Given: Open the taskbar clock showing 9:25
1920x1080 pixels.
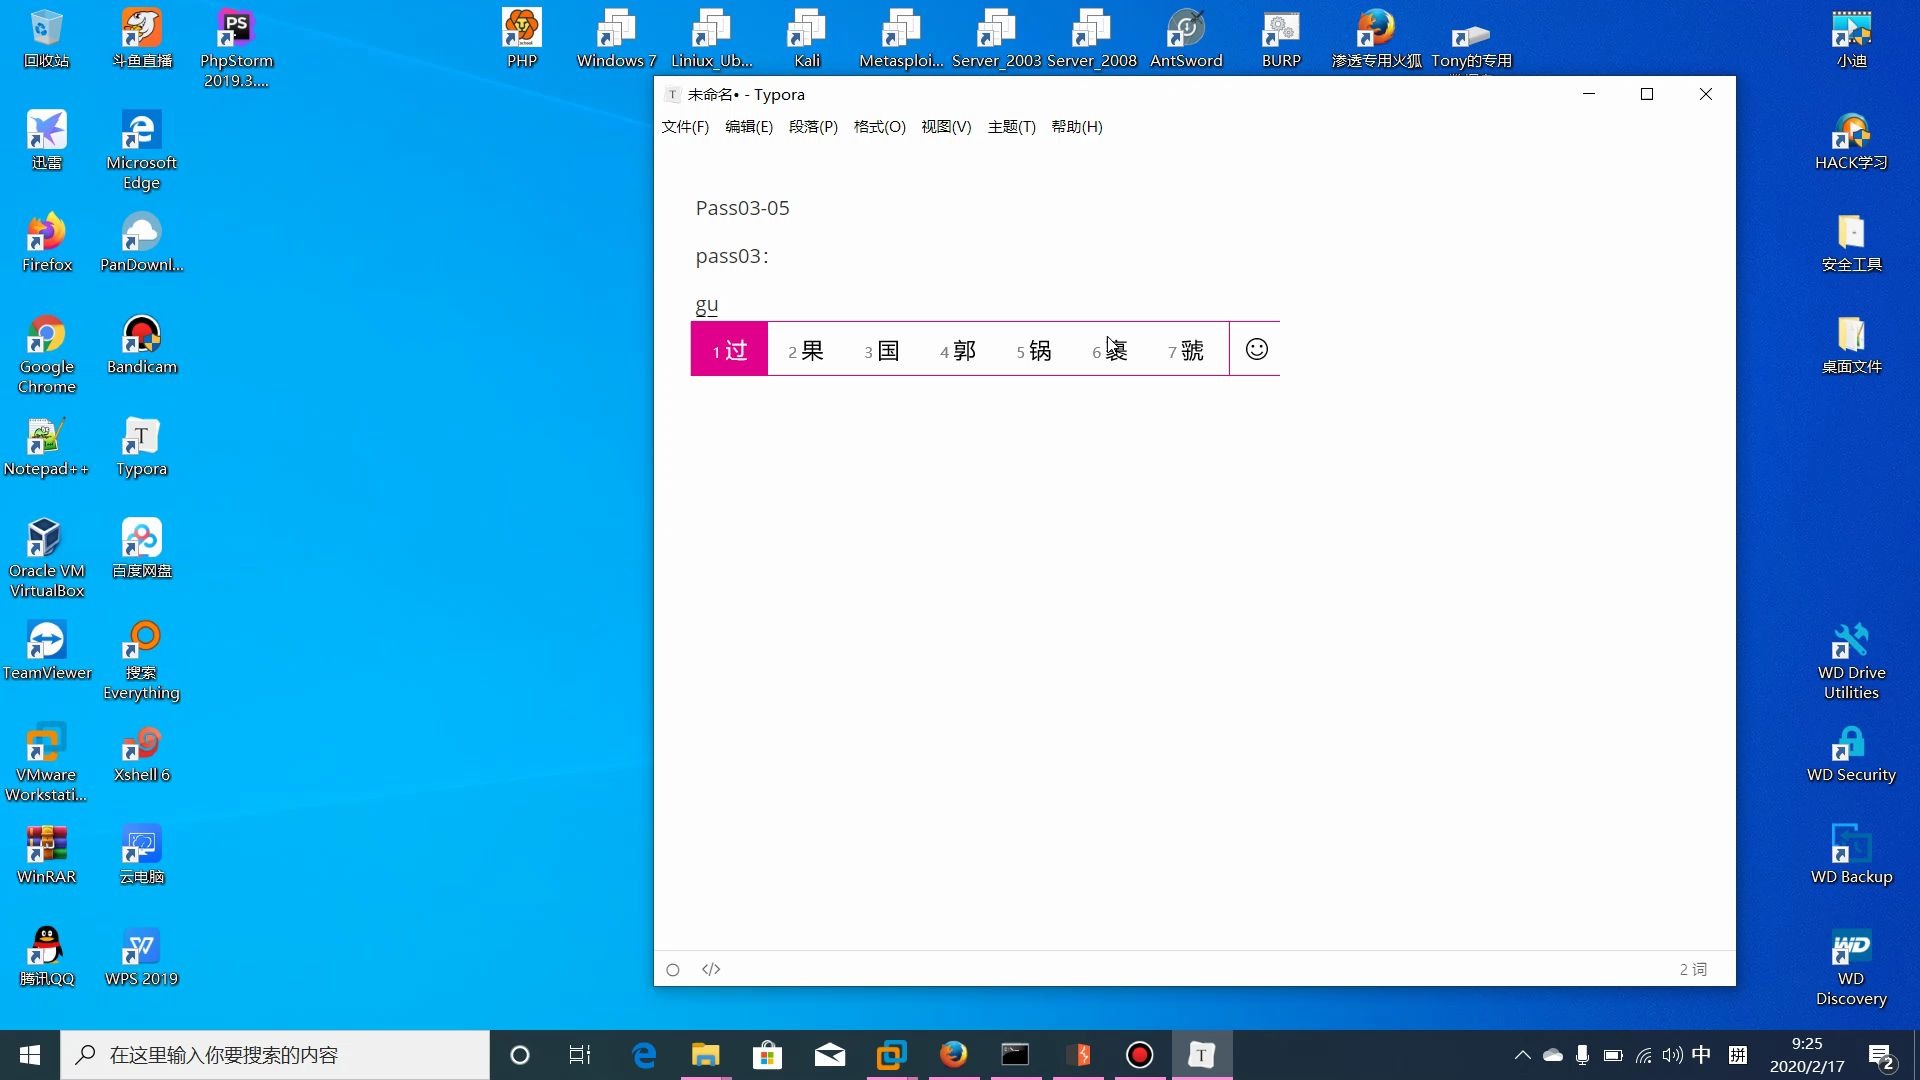Looking at the screenshot, I should (x=1807, y=1055).
